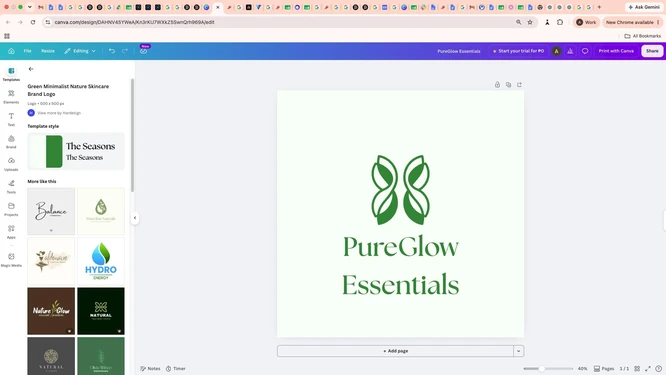This screenshot has height=375, width=666.
Task: Open the Templates sidebar tab
Action: 11,74
